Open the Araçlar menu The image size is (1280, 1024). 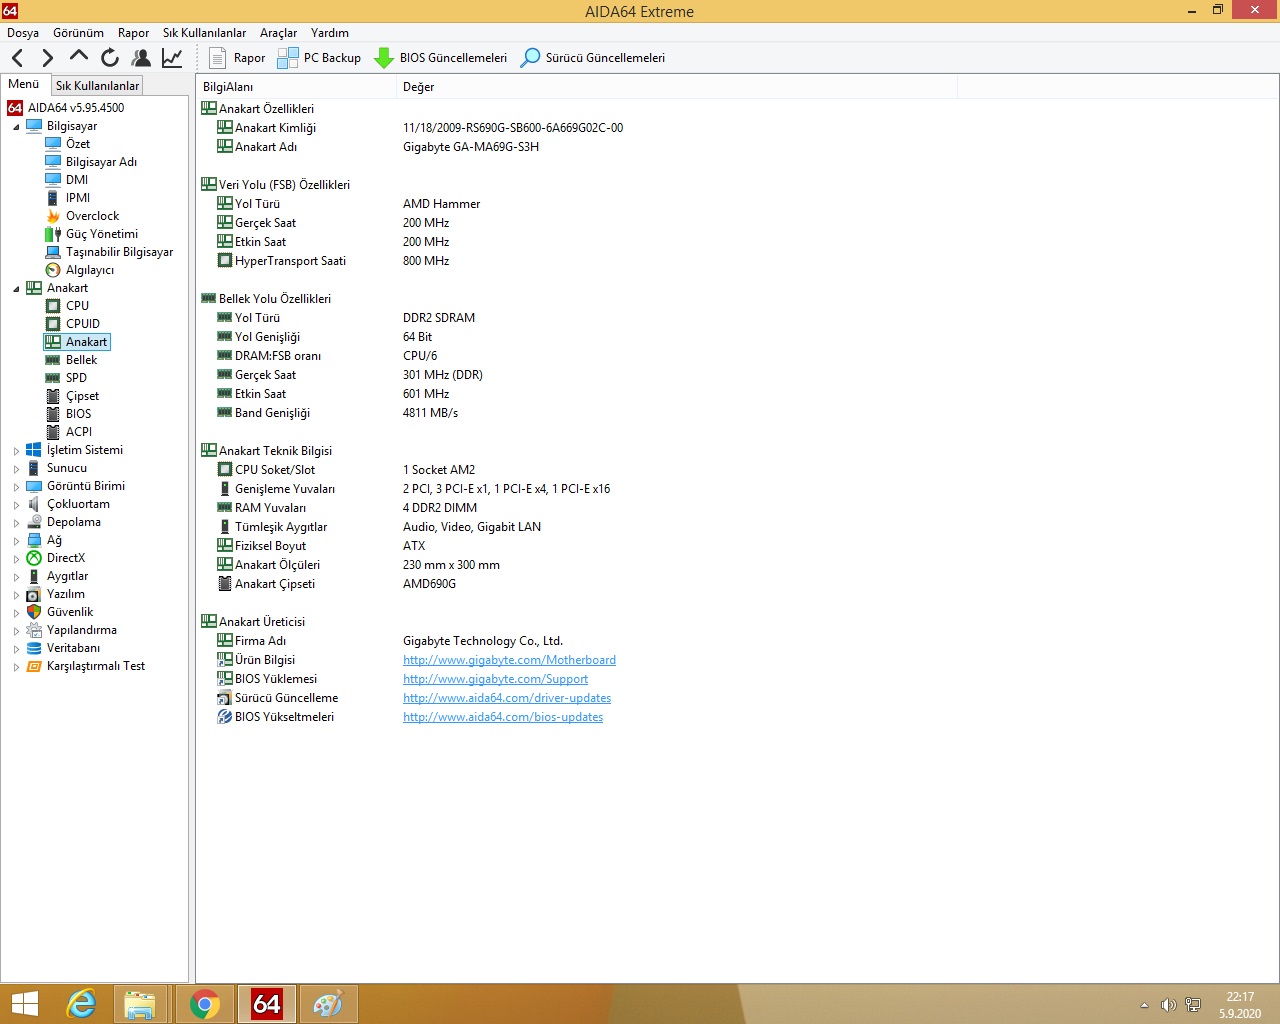(278, 33)
